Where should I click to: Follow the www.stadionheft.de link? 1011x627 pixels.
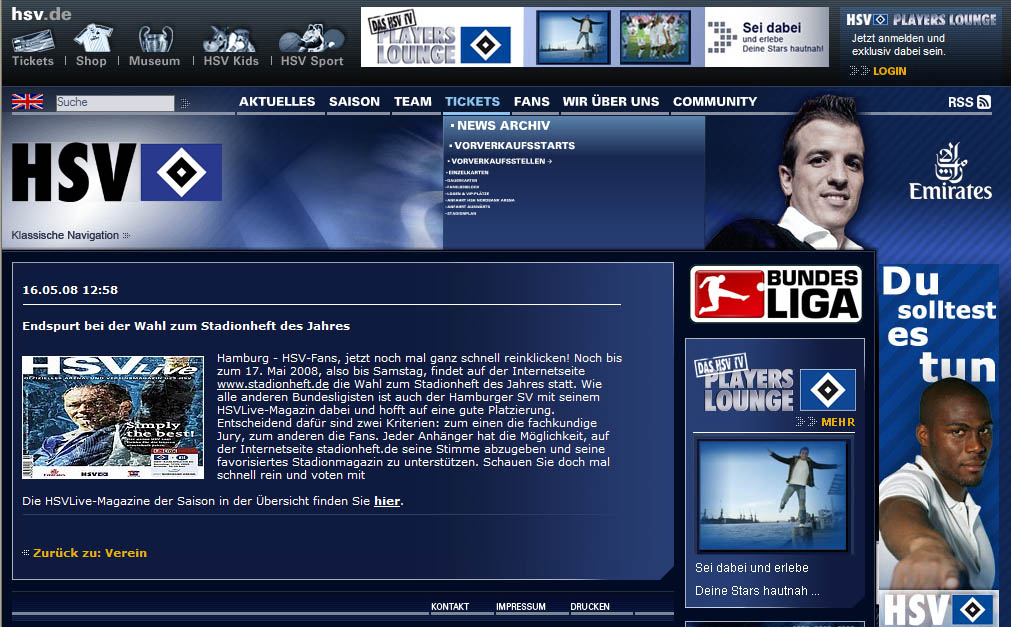pyautogui.click(x=273, y=383)
